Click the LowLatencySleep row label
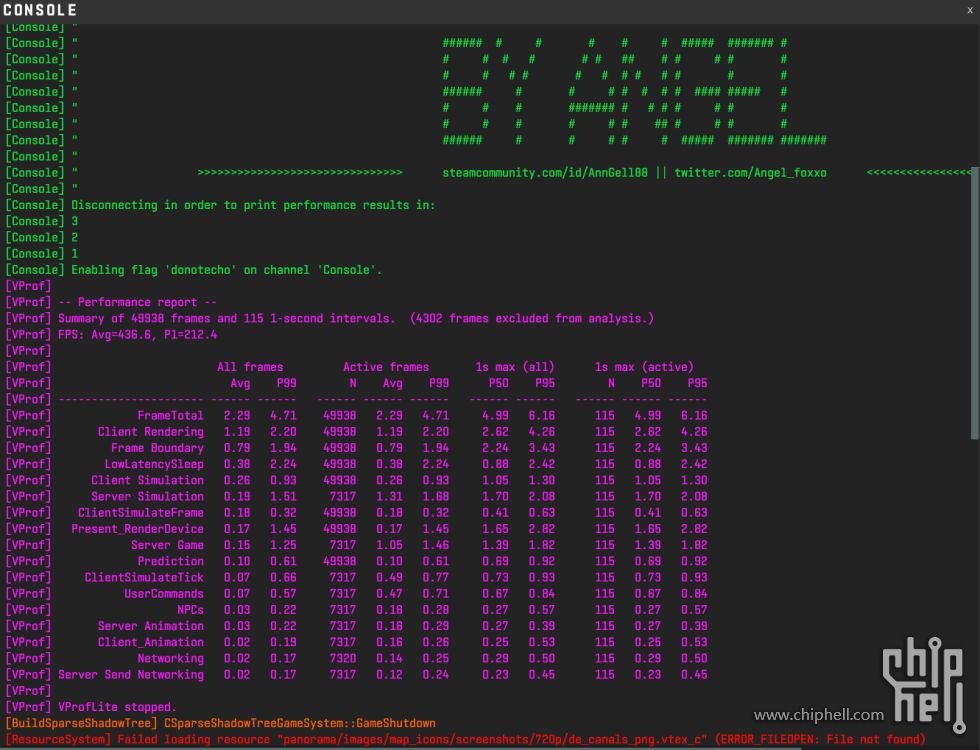This screenshot has height=750, width=980. click(154, 464)
